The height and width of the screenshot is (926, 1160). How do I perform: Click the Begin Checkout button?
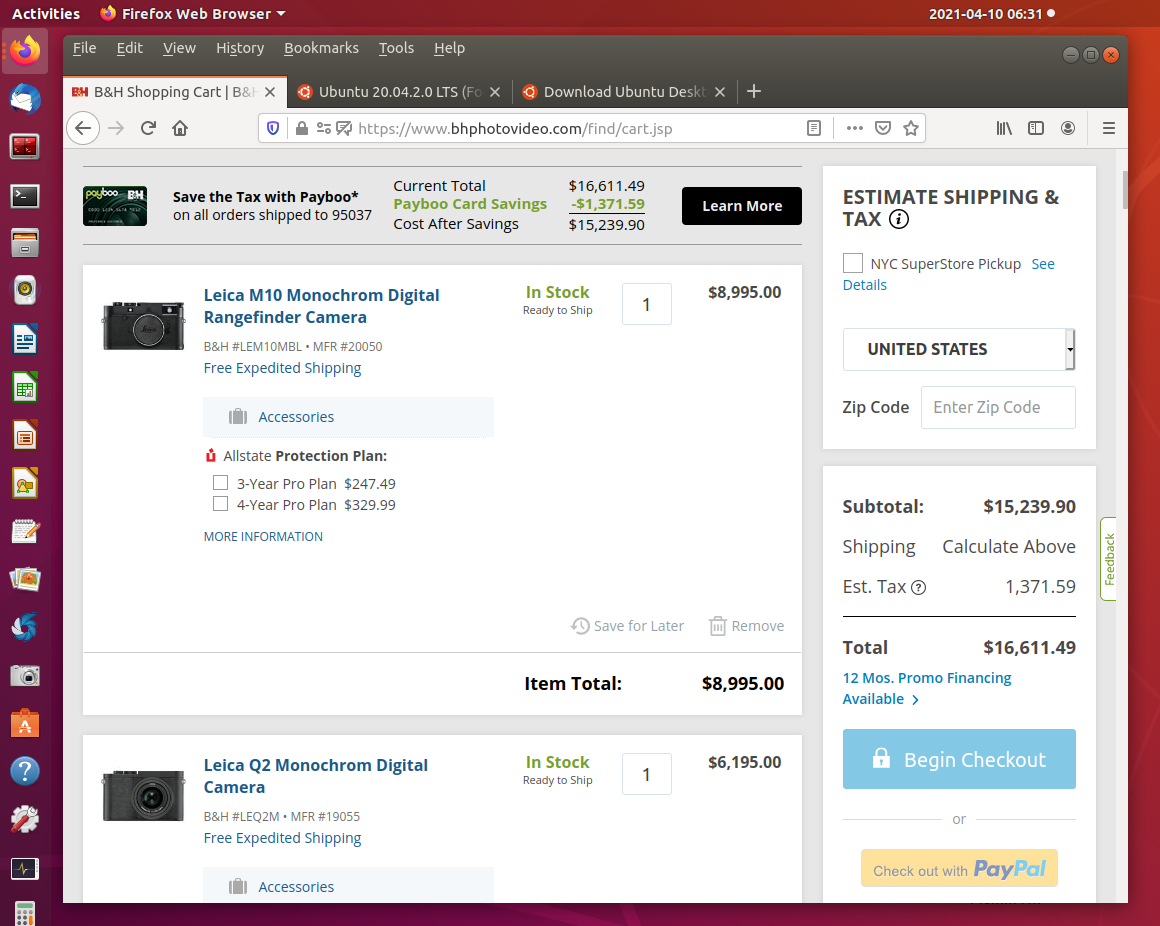coord(959,760)
